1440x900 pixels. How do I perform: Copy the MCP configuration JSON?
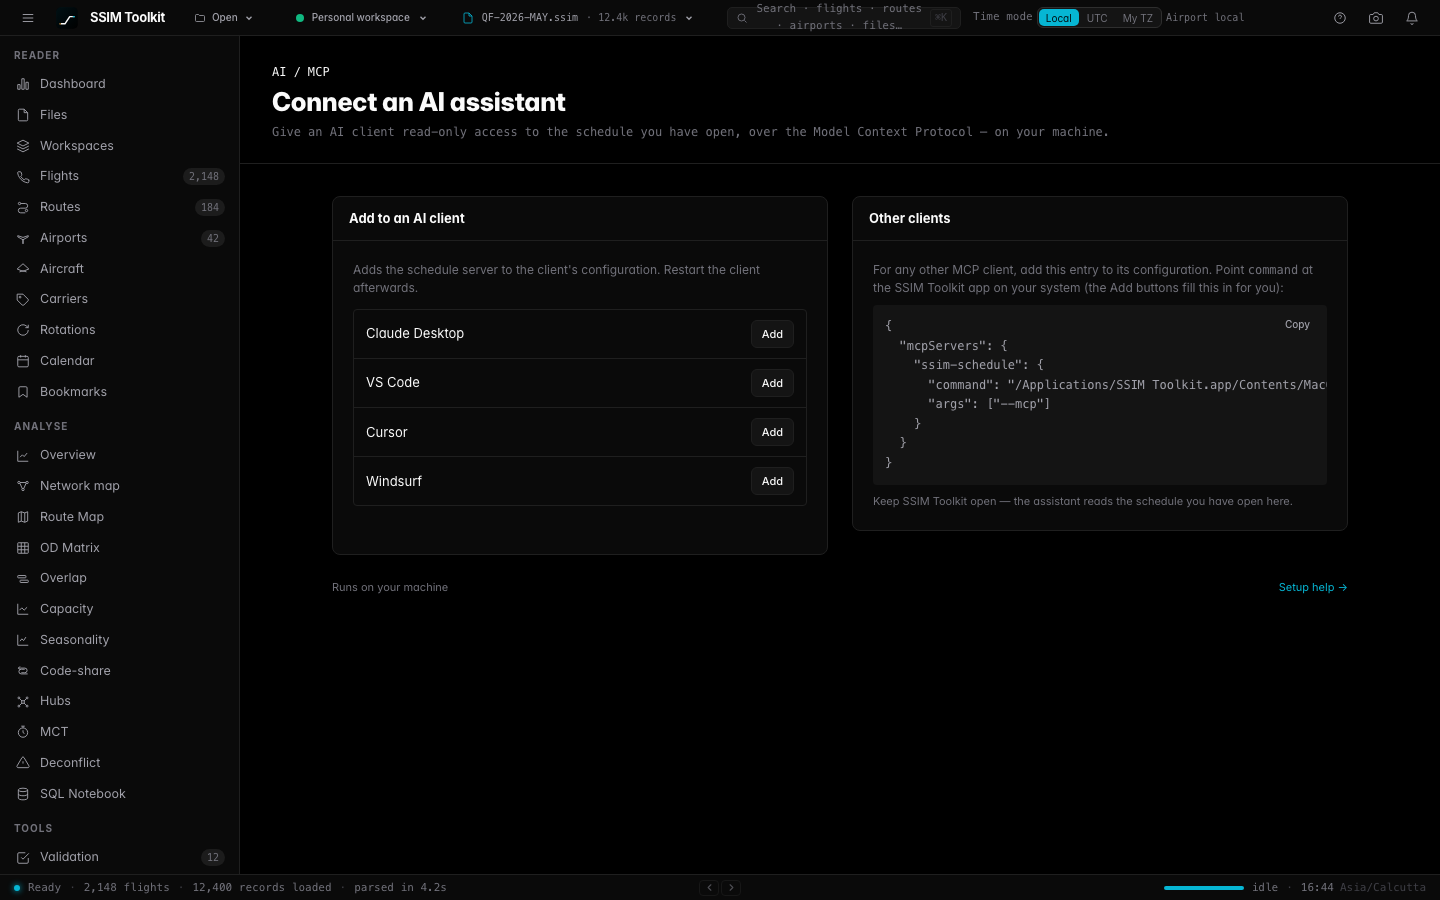coord(1297,324)
